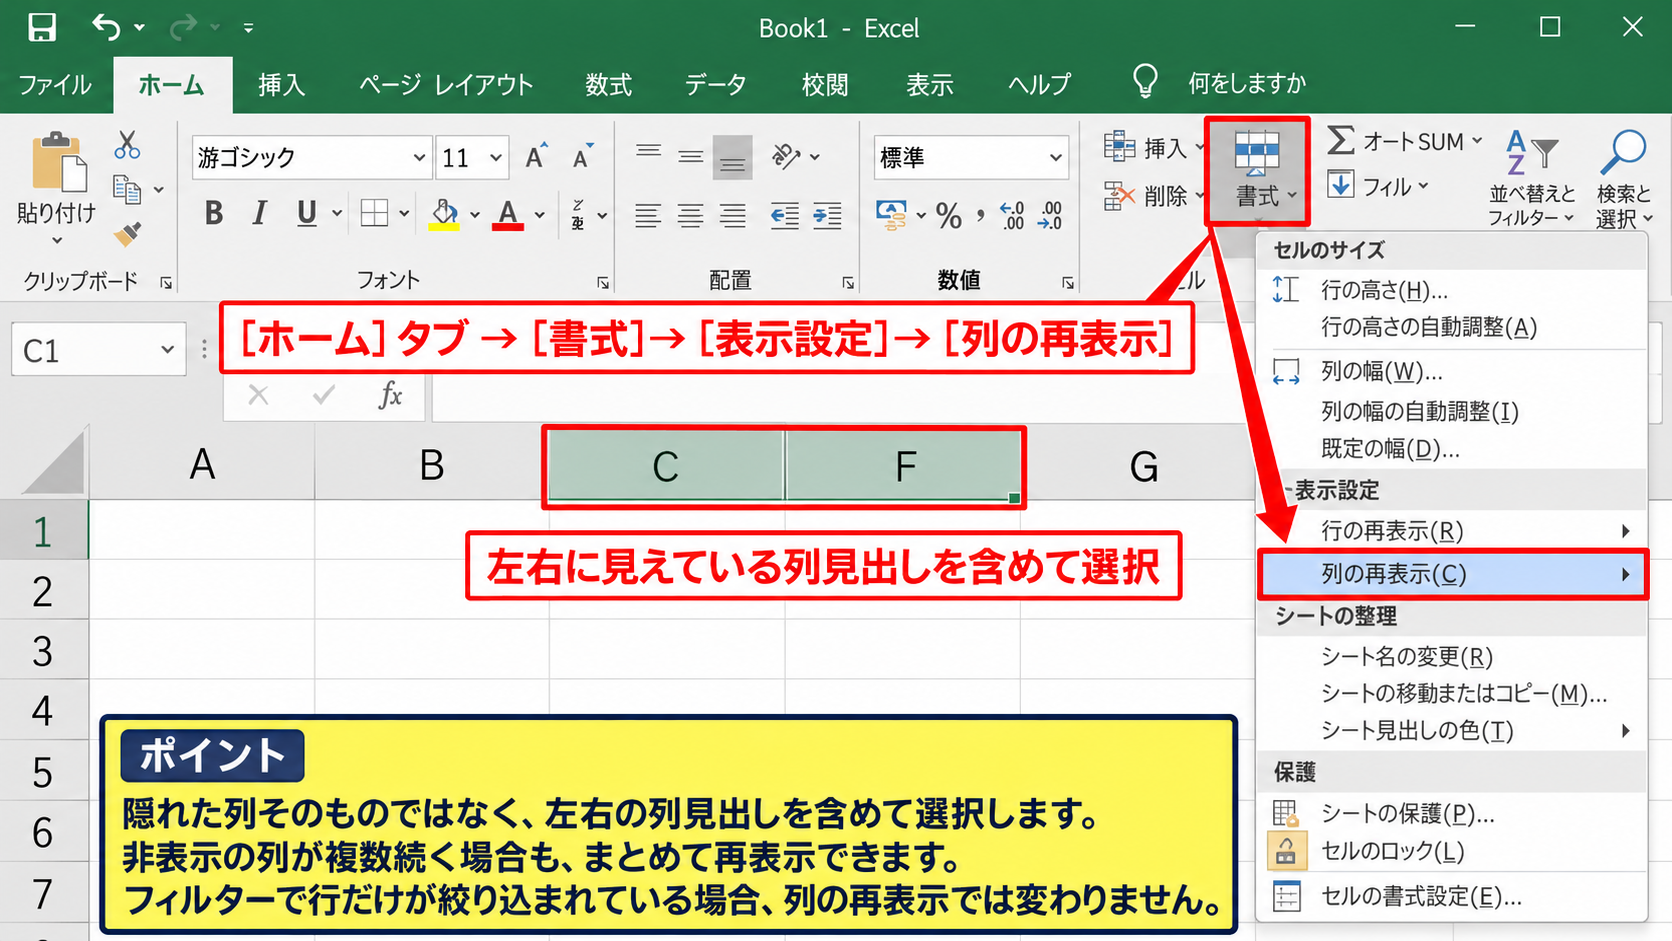This screenshot has width=1672, height=941.
Task: Open Sort and Filter (並べ替えとフィルター)
Action: coord(1531,179)
